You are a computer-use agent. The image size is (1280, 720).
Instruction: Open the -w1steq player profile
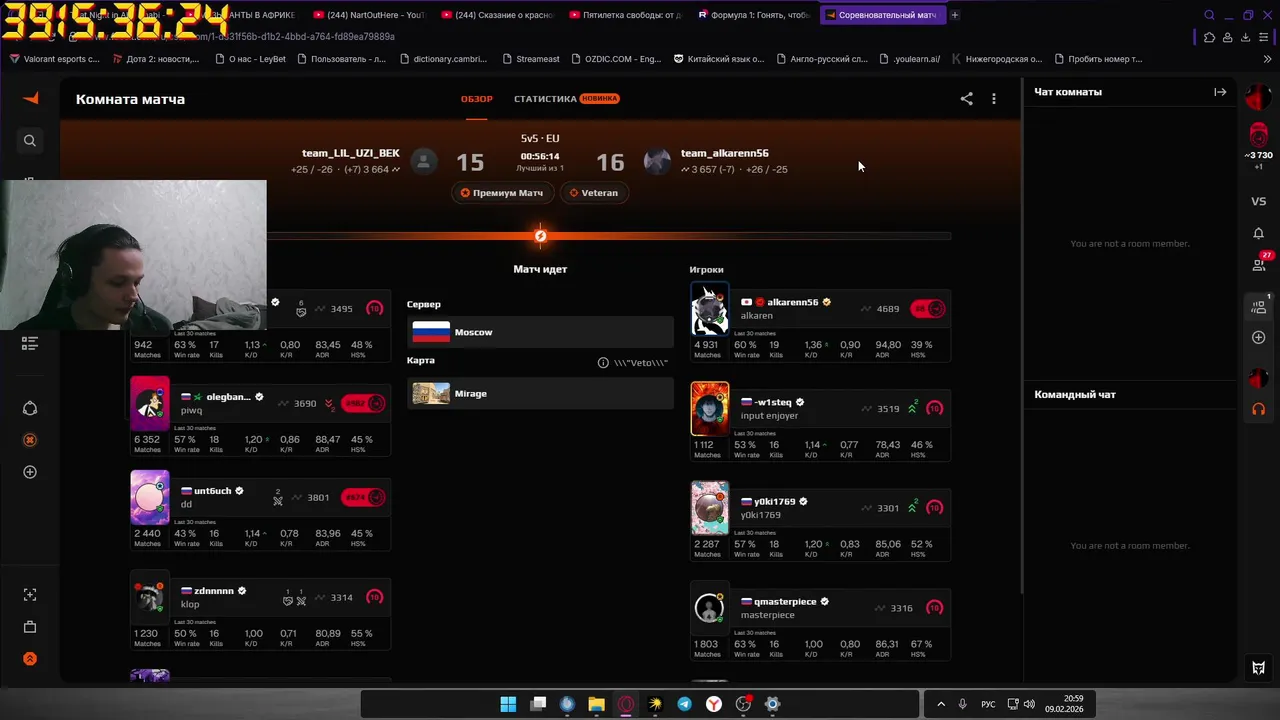(x=773, y=402)
